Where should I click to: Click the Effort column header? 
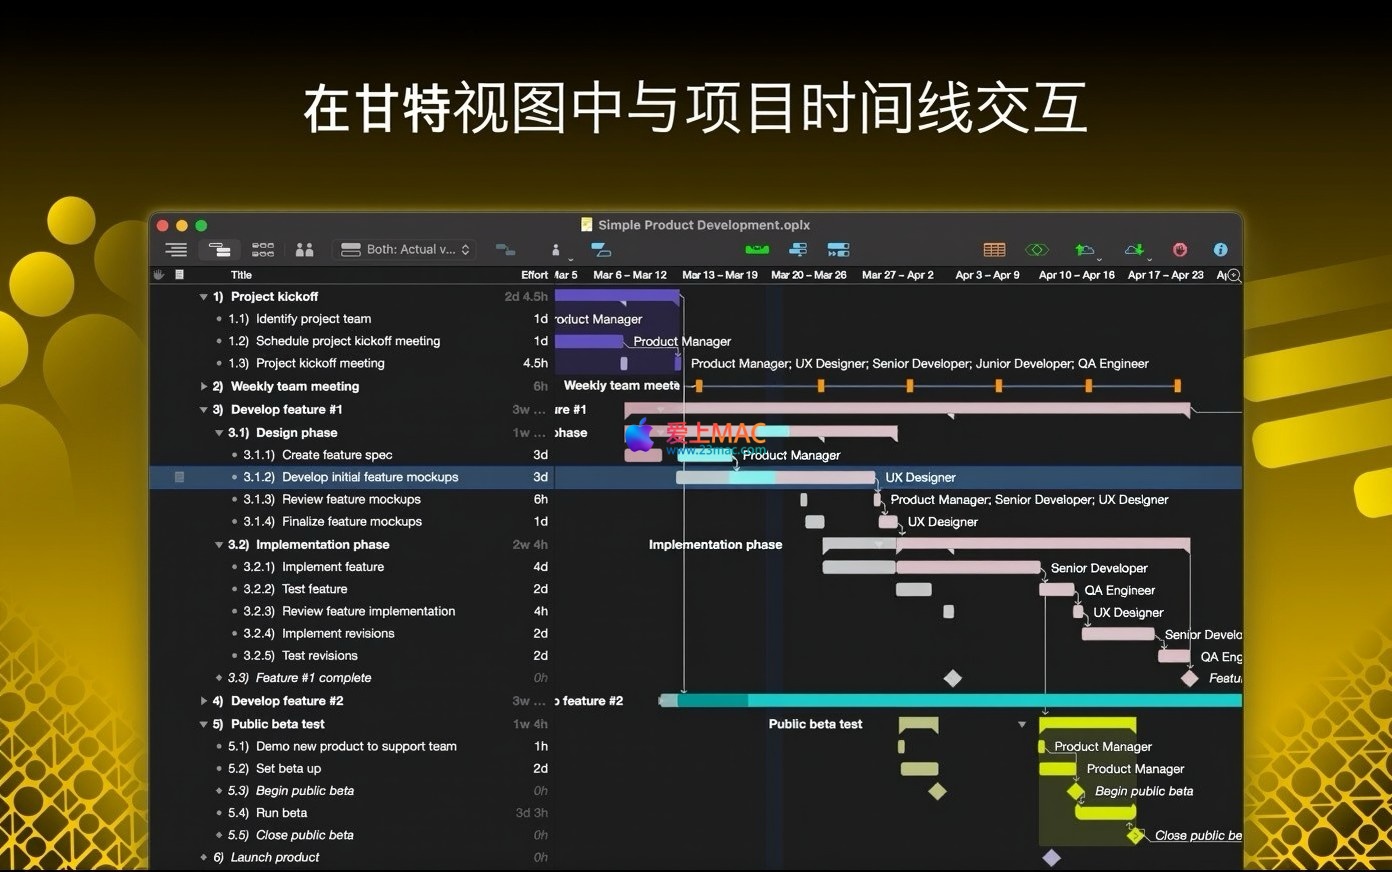tap(534, 275)
